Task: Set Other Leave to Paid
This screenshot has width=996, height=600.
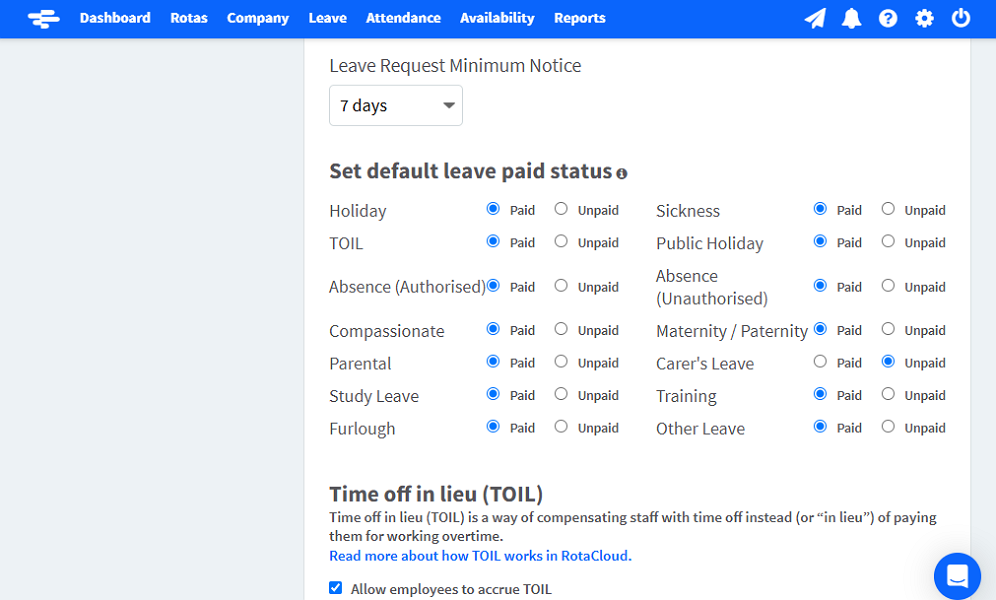Action: tap(820, 426)
